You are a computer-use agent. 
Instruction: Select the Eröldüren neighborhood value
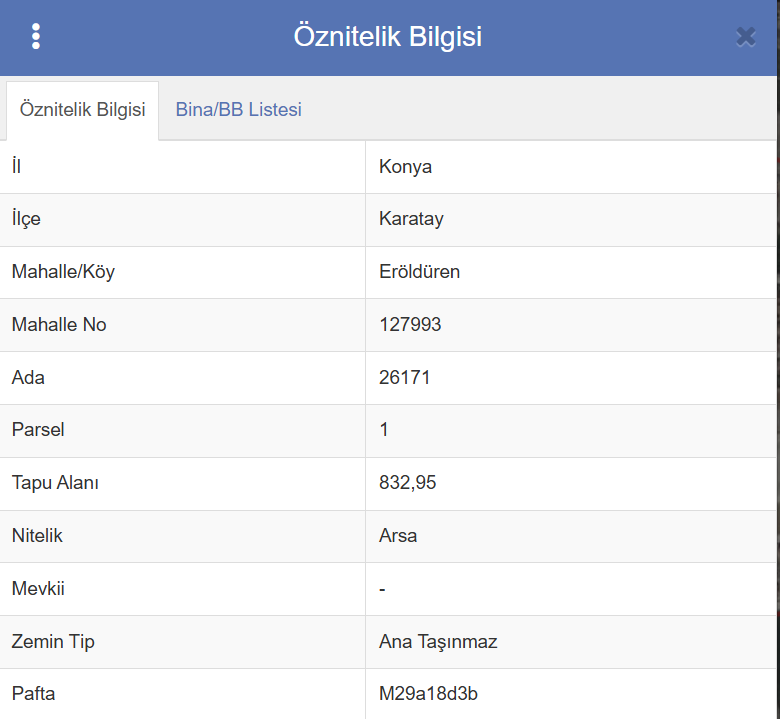[419, 272]
